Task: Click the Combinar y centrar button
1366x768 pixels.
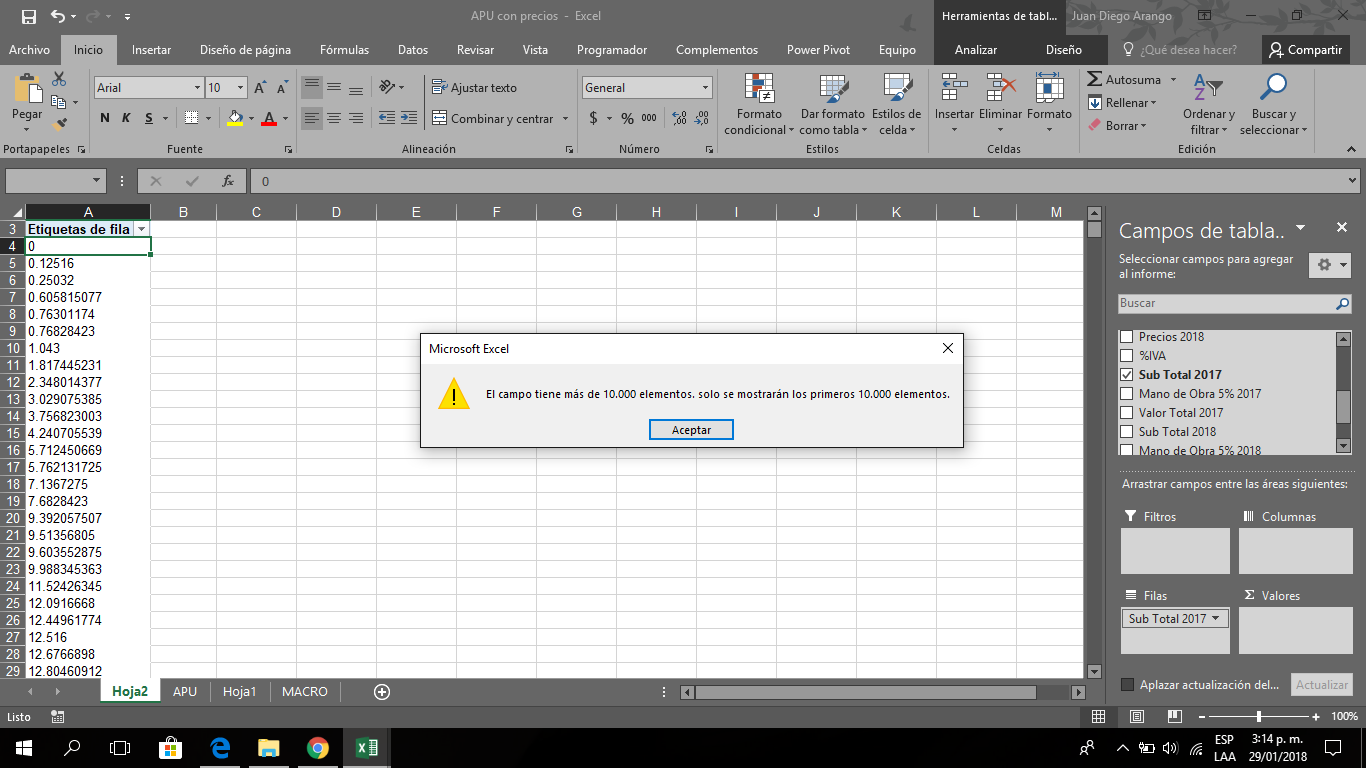Action: [493, 118]
